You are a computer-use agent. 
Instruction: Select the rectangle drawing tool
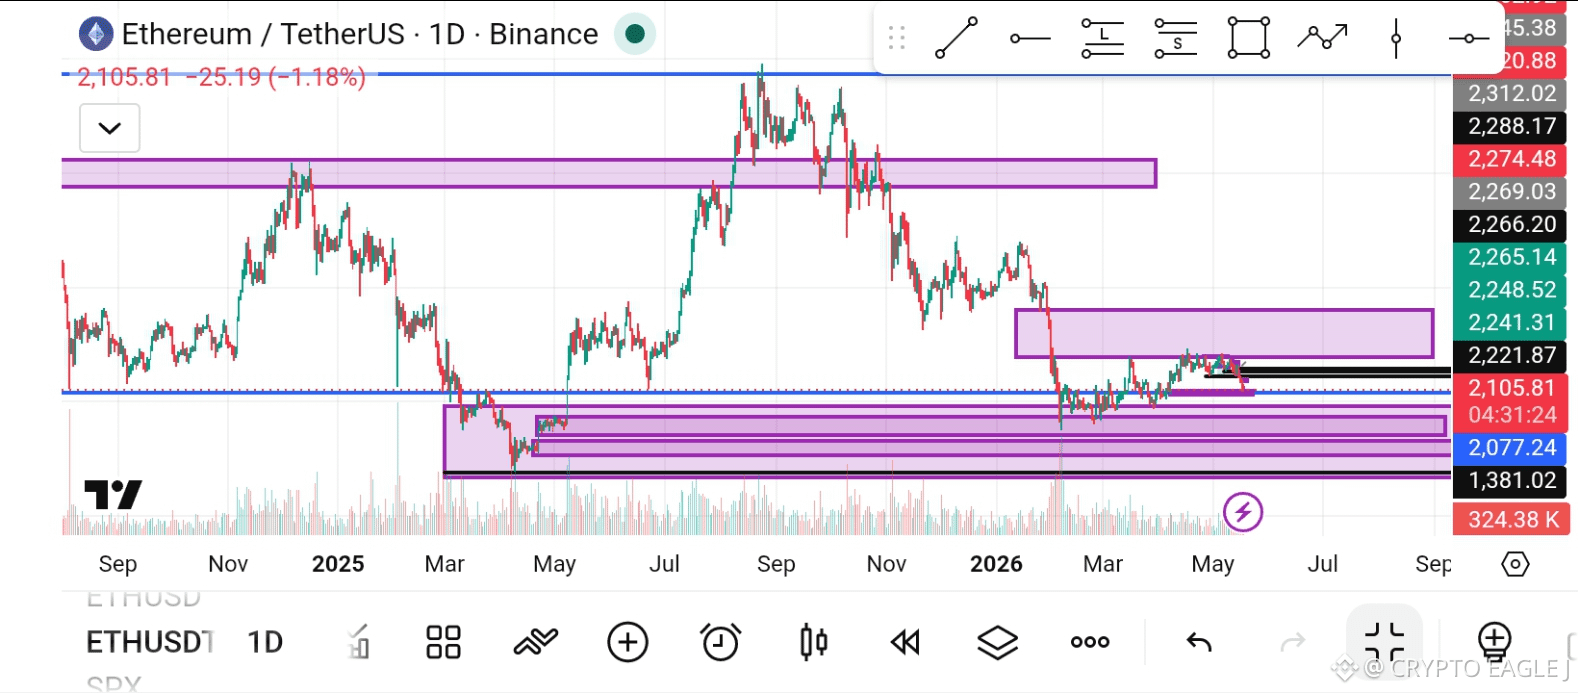pyautogui.click(x=1249, y=38)
